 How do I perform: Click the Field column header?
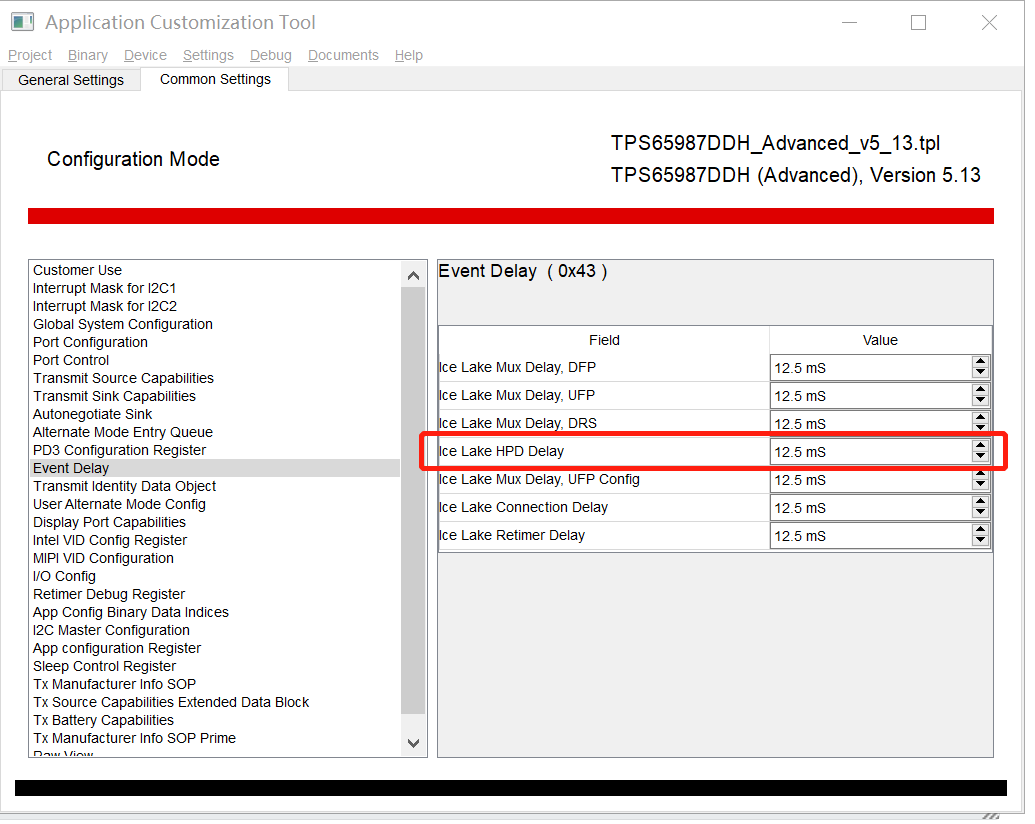[x=604, y=340]
